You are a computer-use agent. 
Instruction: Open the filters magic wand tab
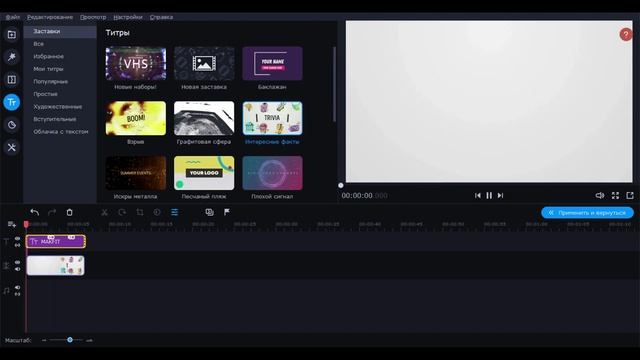coord(11,57)
